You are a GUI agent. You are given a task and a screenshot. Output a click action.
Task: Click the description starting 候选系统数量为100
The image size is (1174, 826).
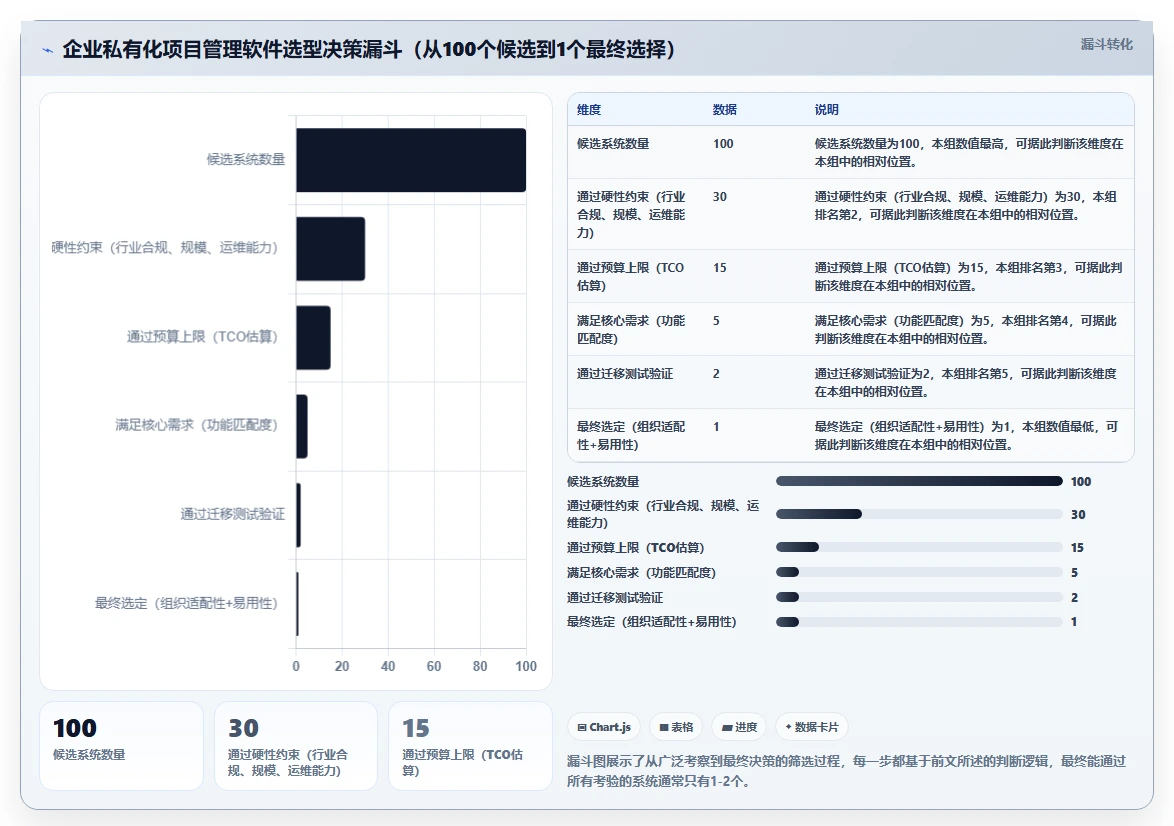pos(969,153)
